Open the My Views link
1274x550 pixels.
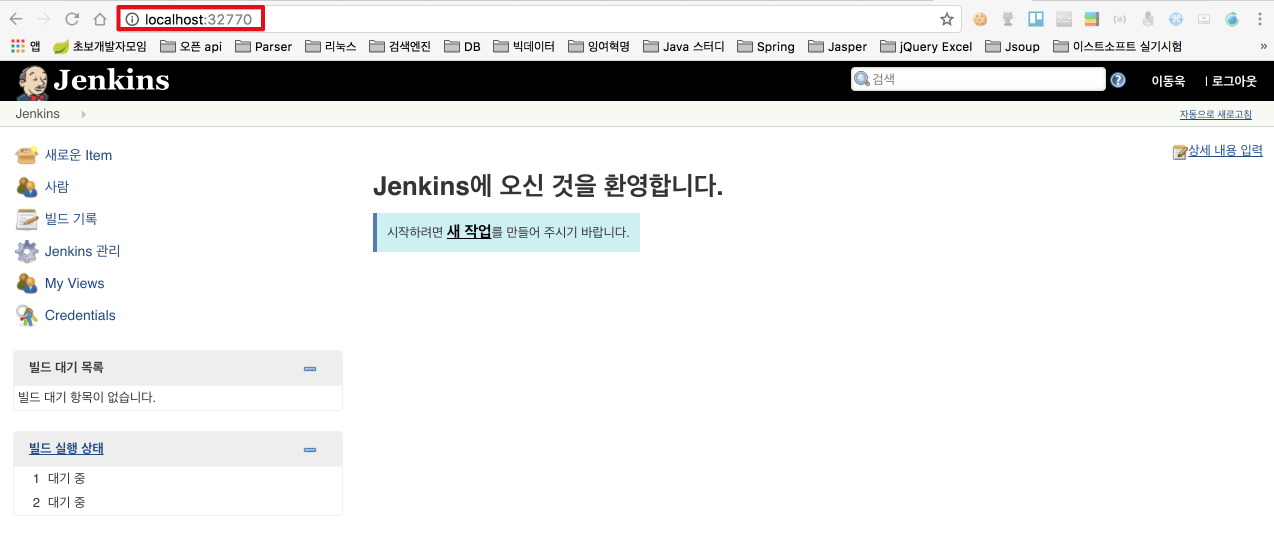(x=75, y=283)
